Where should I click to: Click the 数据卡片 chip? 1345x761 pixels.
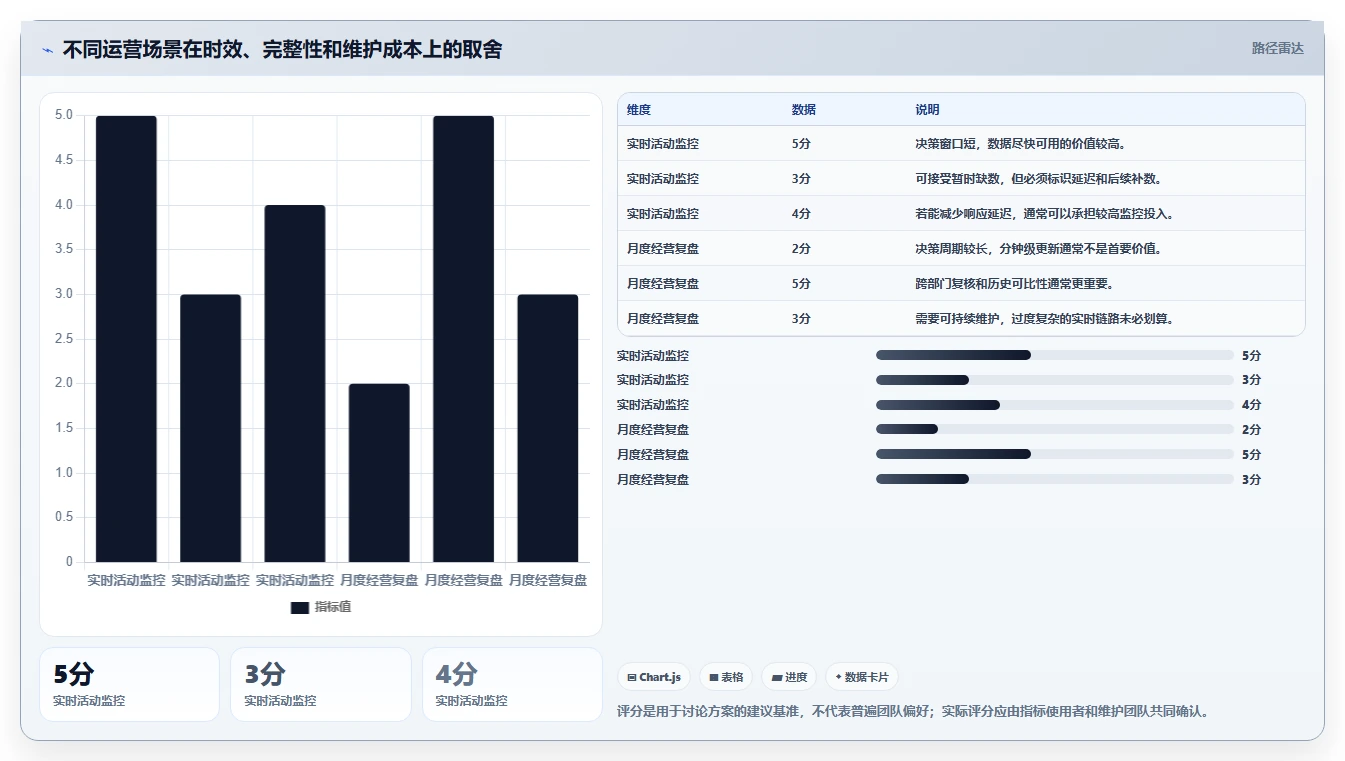coord(862,677)
